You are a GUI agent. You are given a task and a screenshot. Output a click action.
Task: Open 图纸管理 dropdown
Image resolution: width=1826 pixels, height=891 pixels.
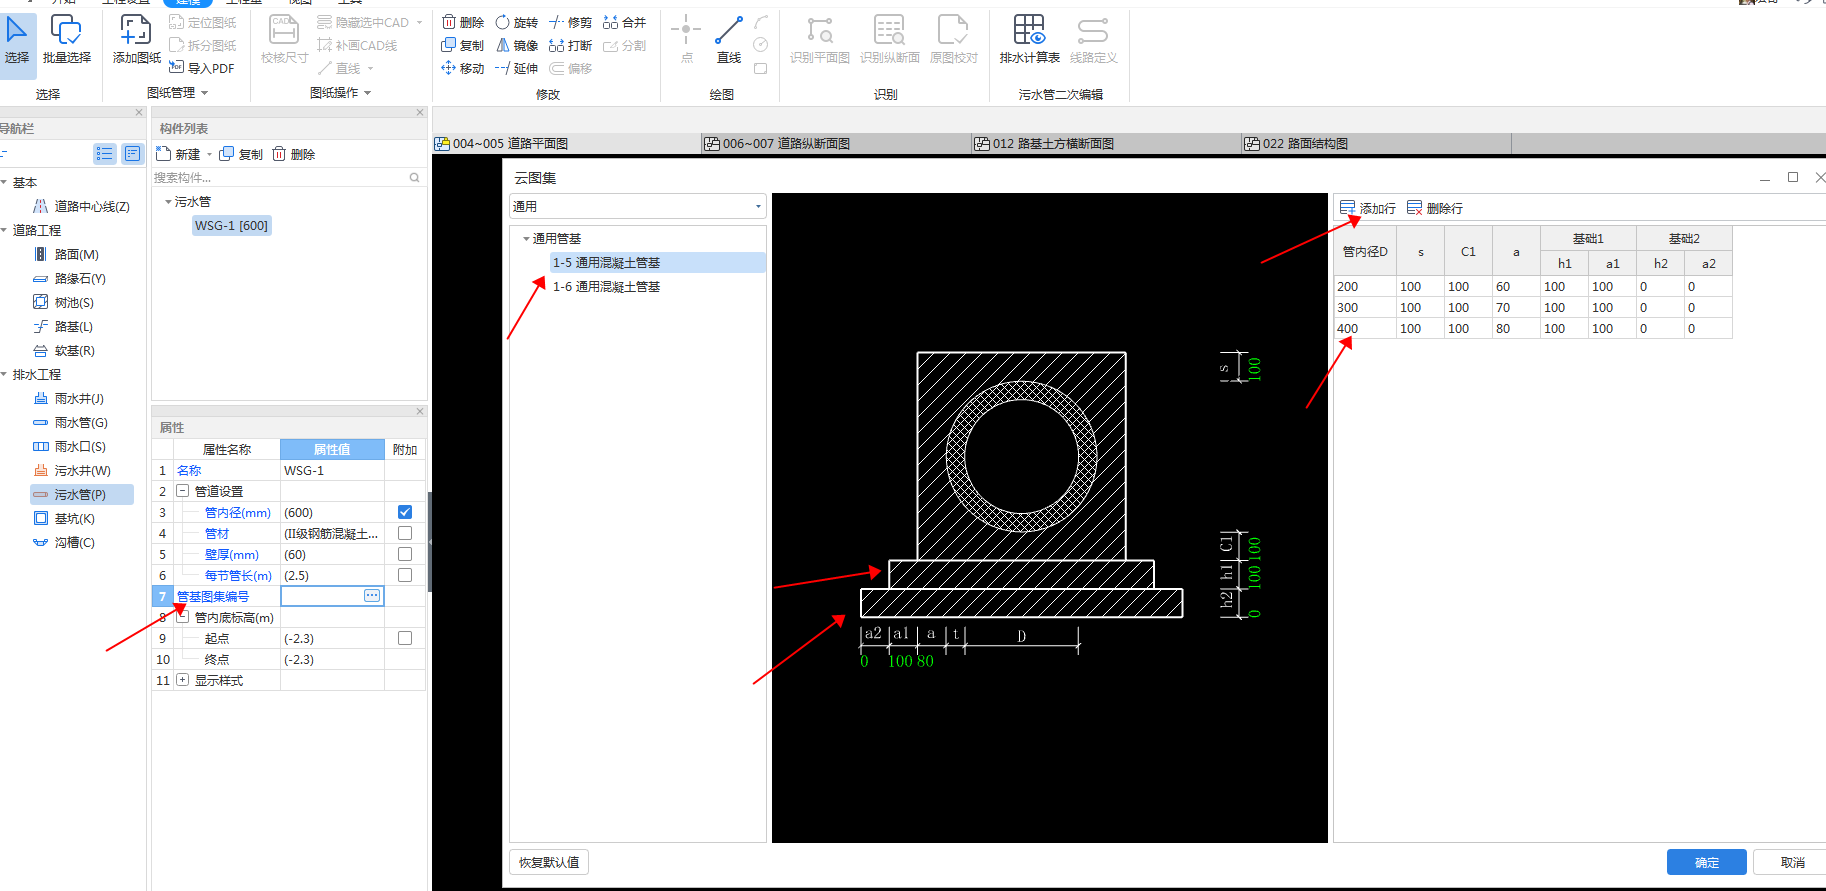coord(178,93)
